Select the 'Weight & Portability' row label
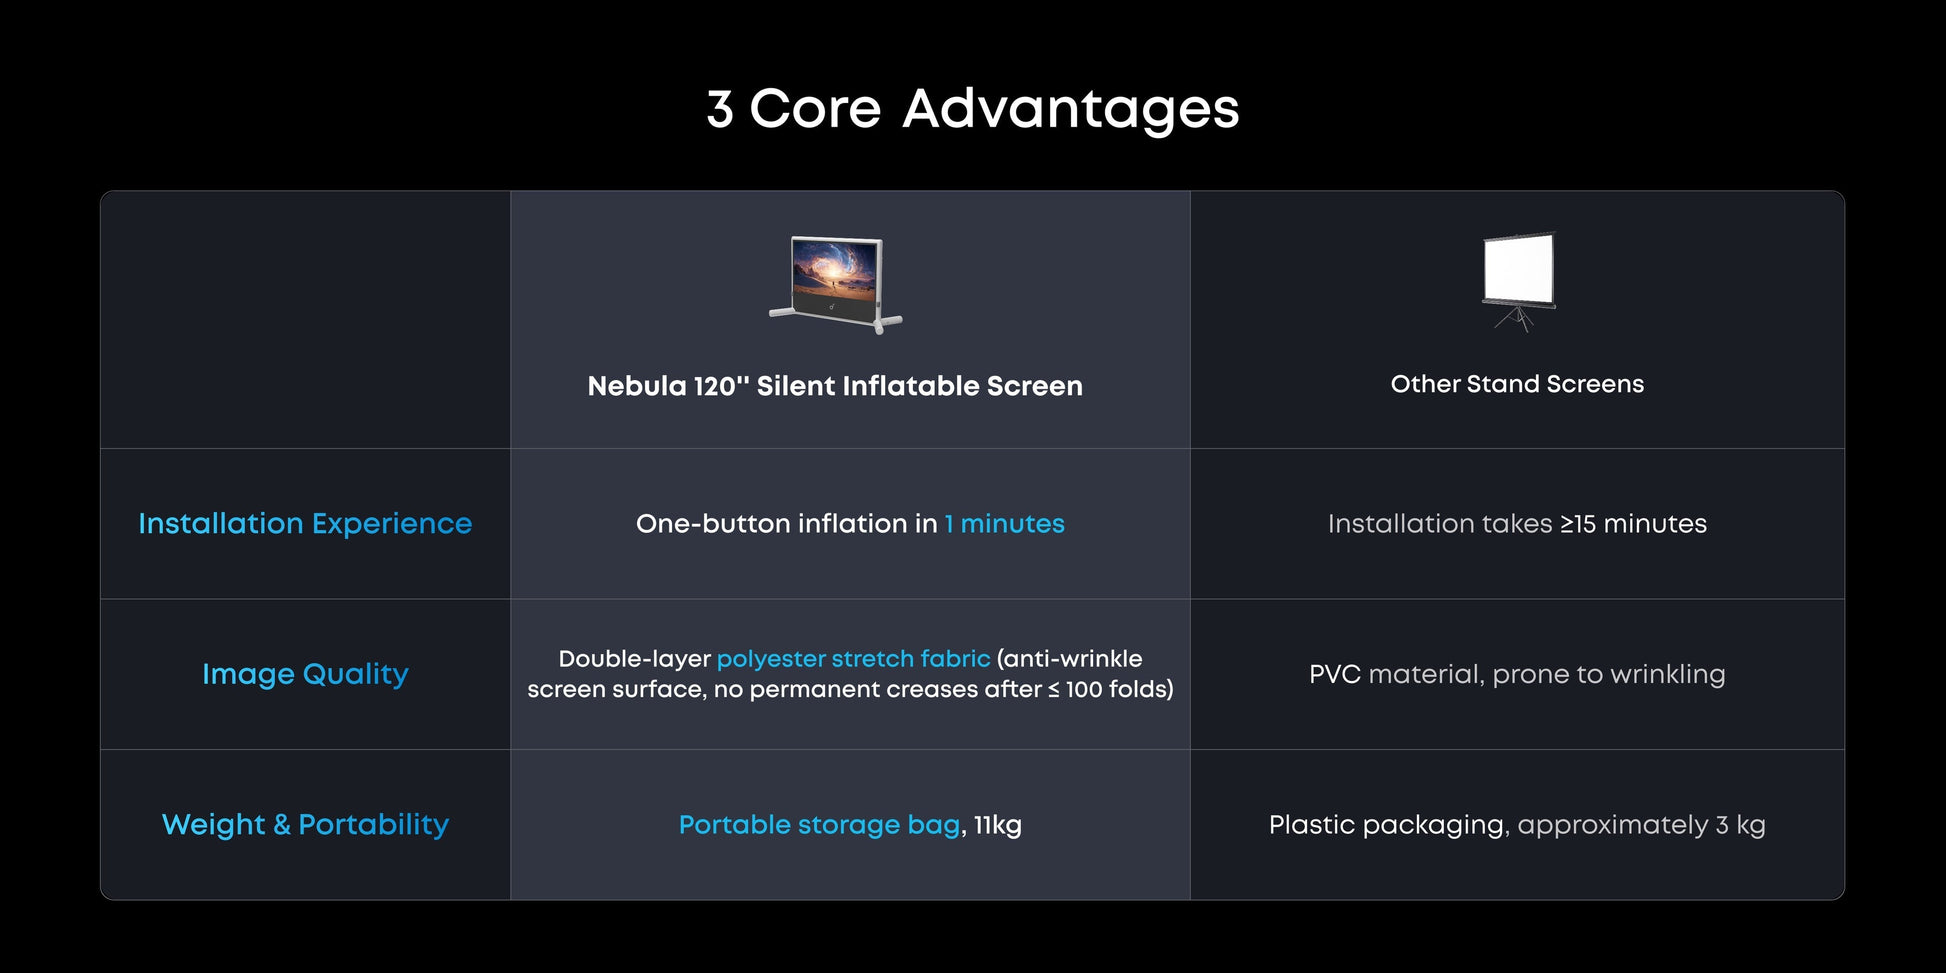The width and height of the screenshot is (1946, 973). [x=305, y=825]
